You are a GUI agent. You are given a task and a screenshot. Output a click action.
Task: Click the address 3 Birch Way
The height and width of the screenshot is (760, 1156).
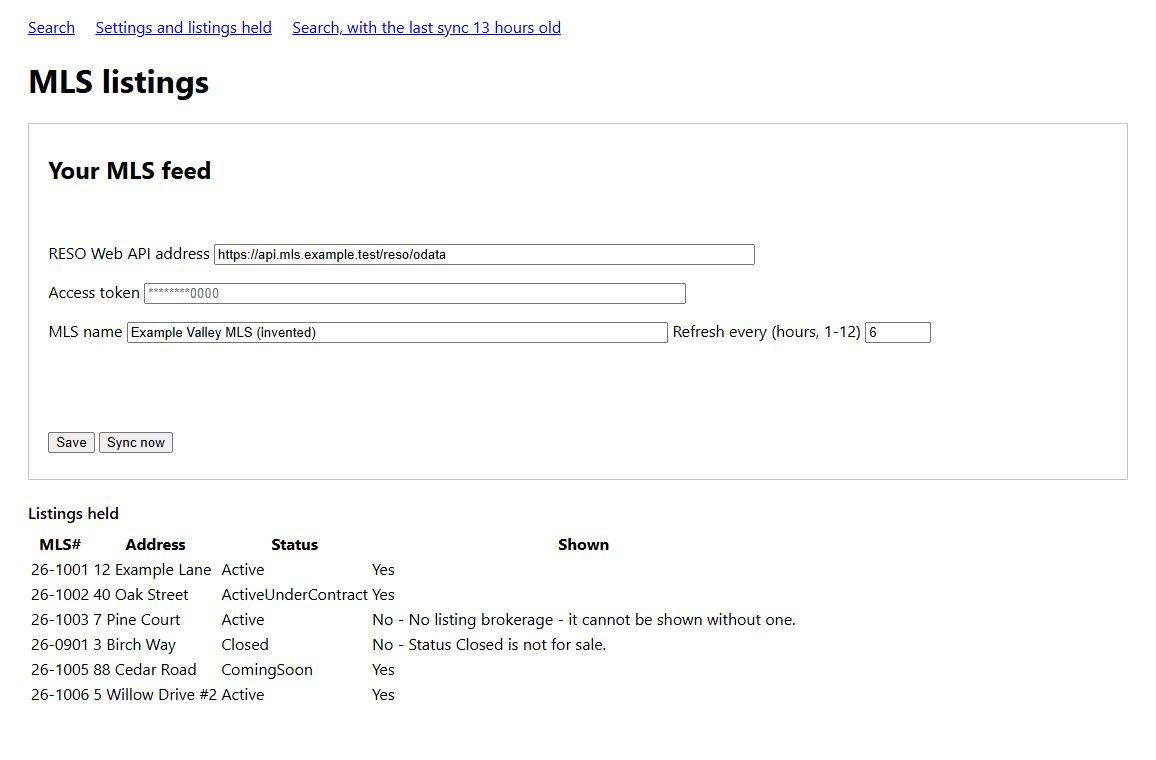135,645
